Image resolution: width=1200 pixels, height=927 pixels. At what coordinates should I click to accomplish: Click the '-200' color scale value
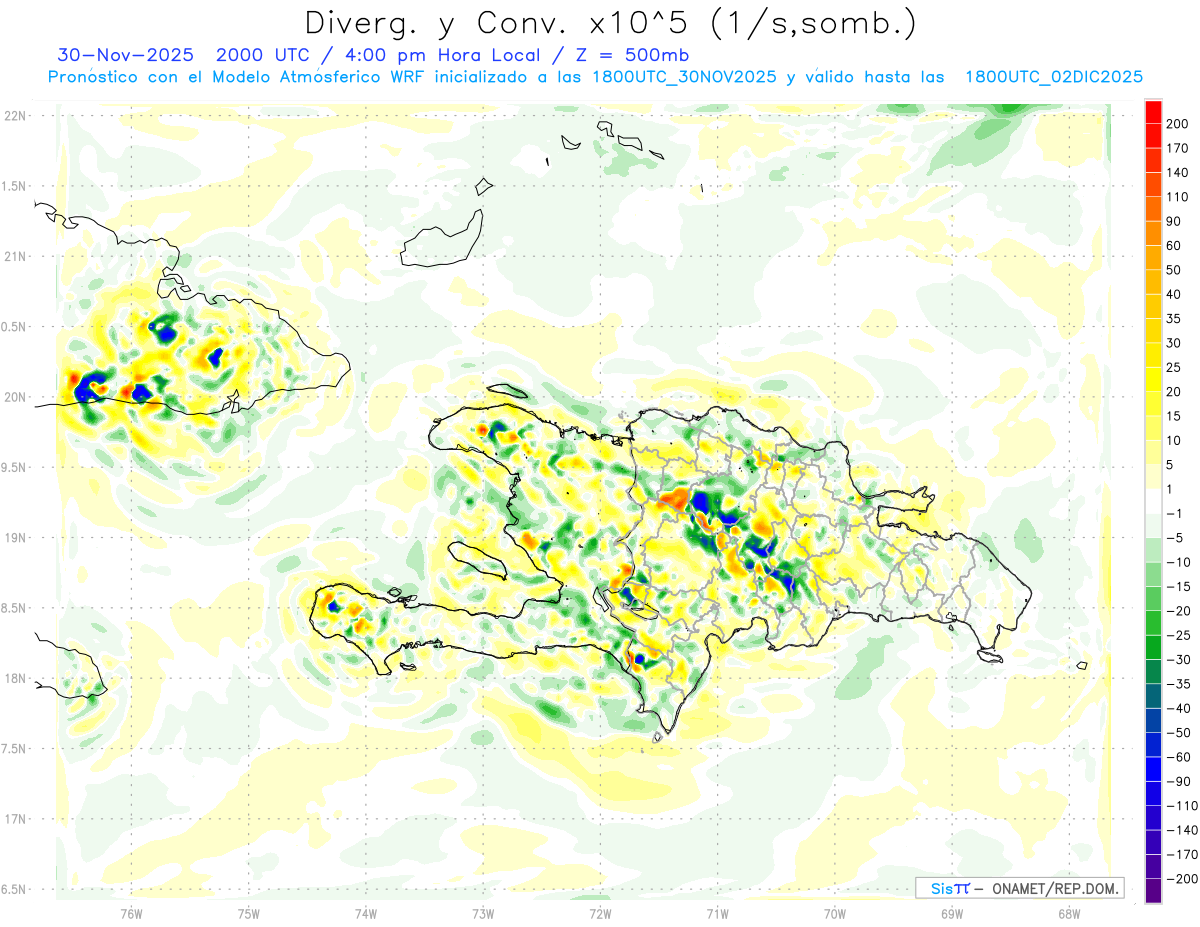[1180, 878]
